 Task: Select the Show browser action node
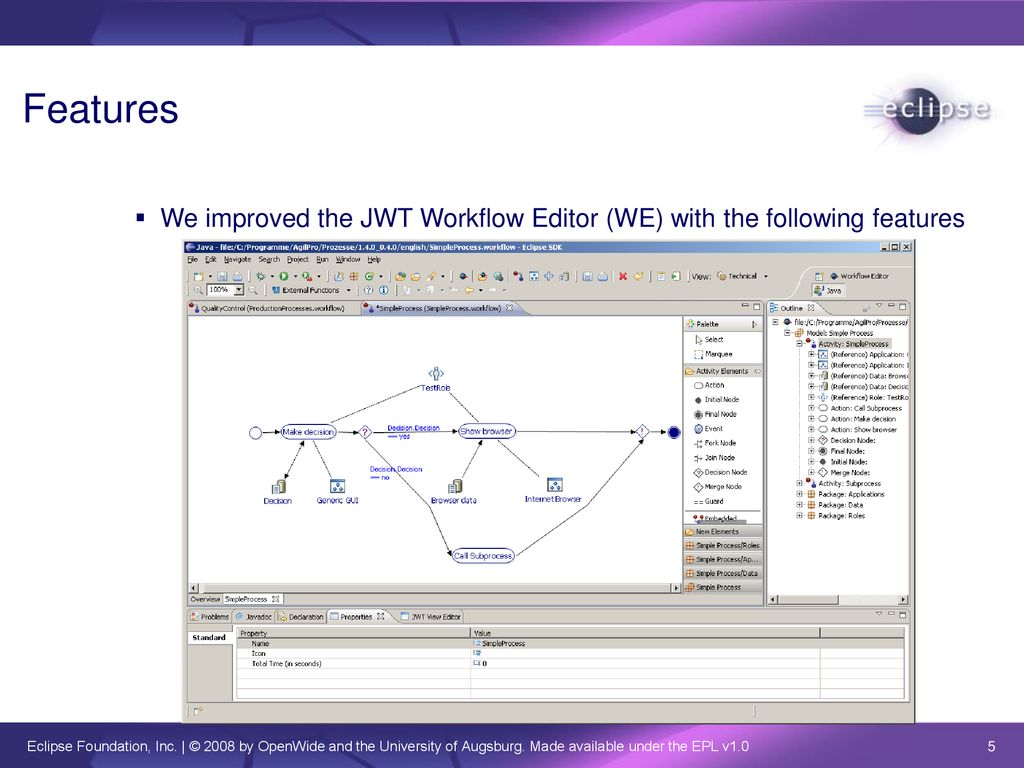[487, 431]
